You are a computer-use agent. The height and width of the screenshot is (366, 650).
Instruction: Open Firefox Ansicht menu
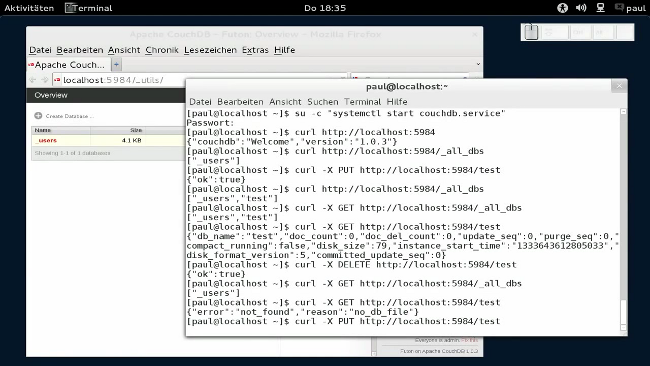click(x=124, y=50)
